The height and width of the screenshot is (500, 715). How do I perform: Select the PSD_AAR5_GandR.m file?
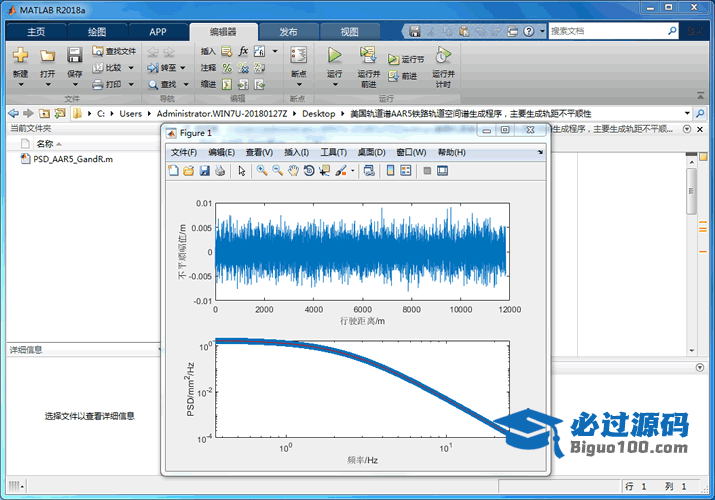(72, 159)
